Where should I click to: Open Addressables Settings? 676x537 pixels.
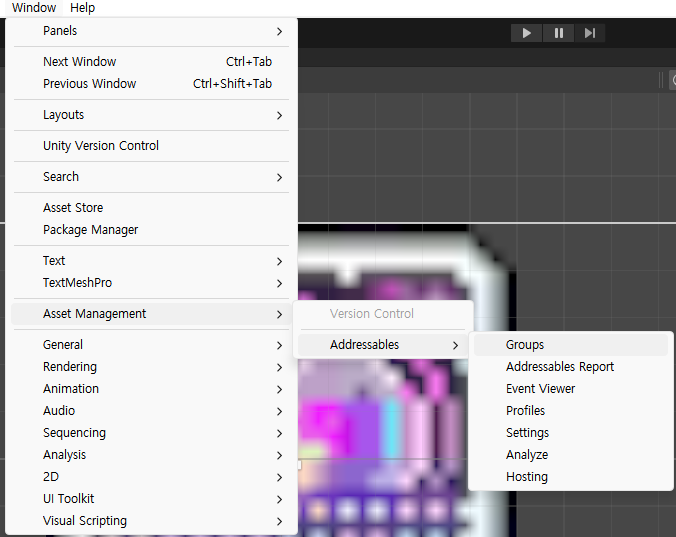(x=571, y=433)
